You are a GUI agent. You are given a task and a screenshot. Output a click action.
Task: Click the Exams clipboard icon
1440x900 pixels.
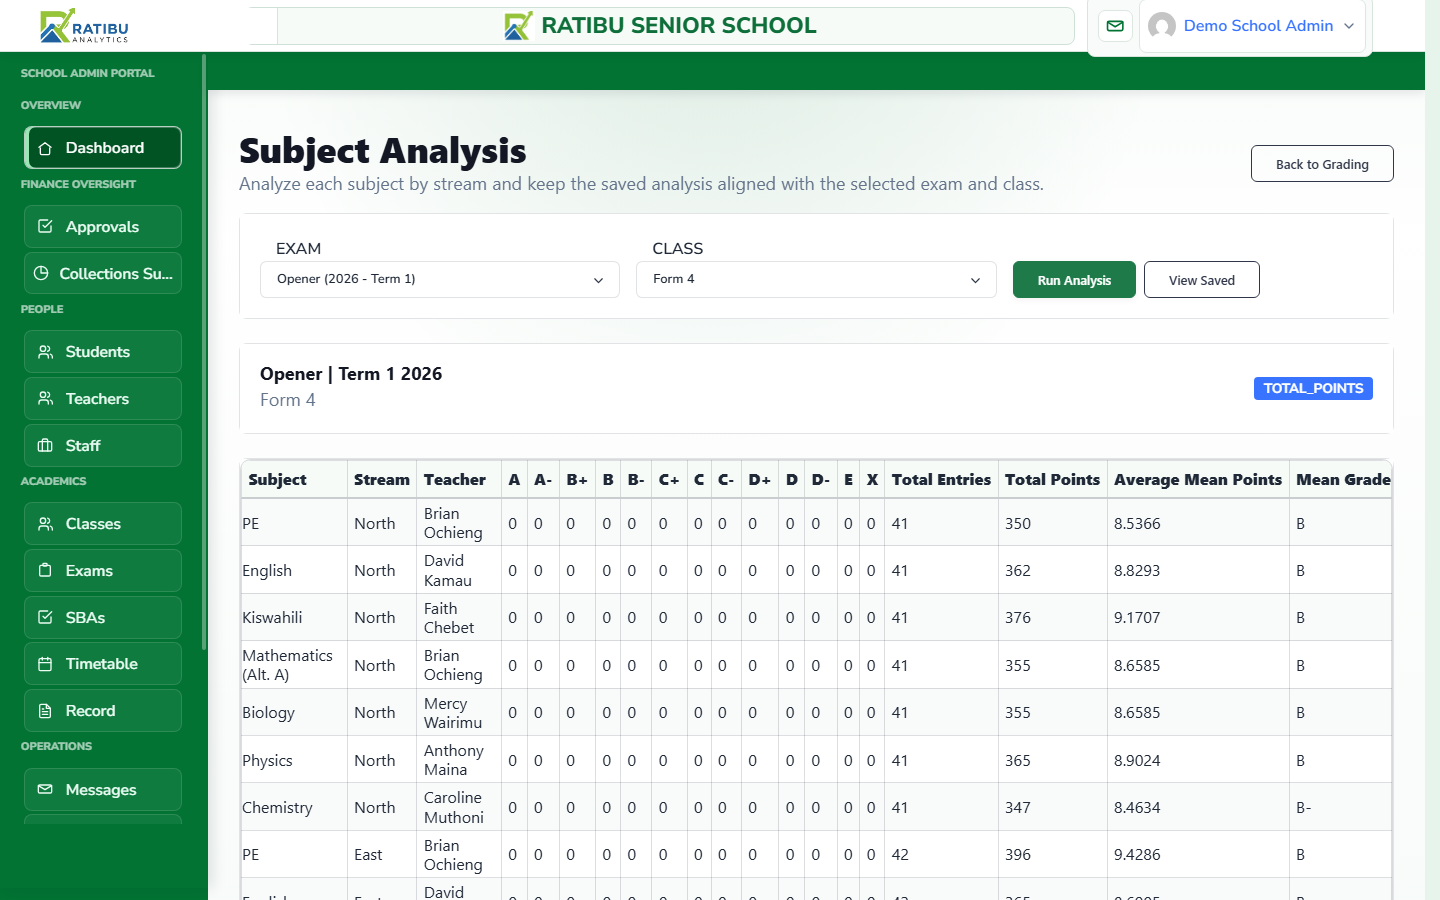click(x=45, y=571)
